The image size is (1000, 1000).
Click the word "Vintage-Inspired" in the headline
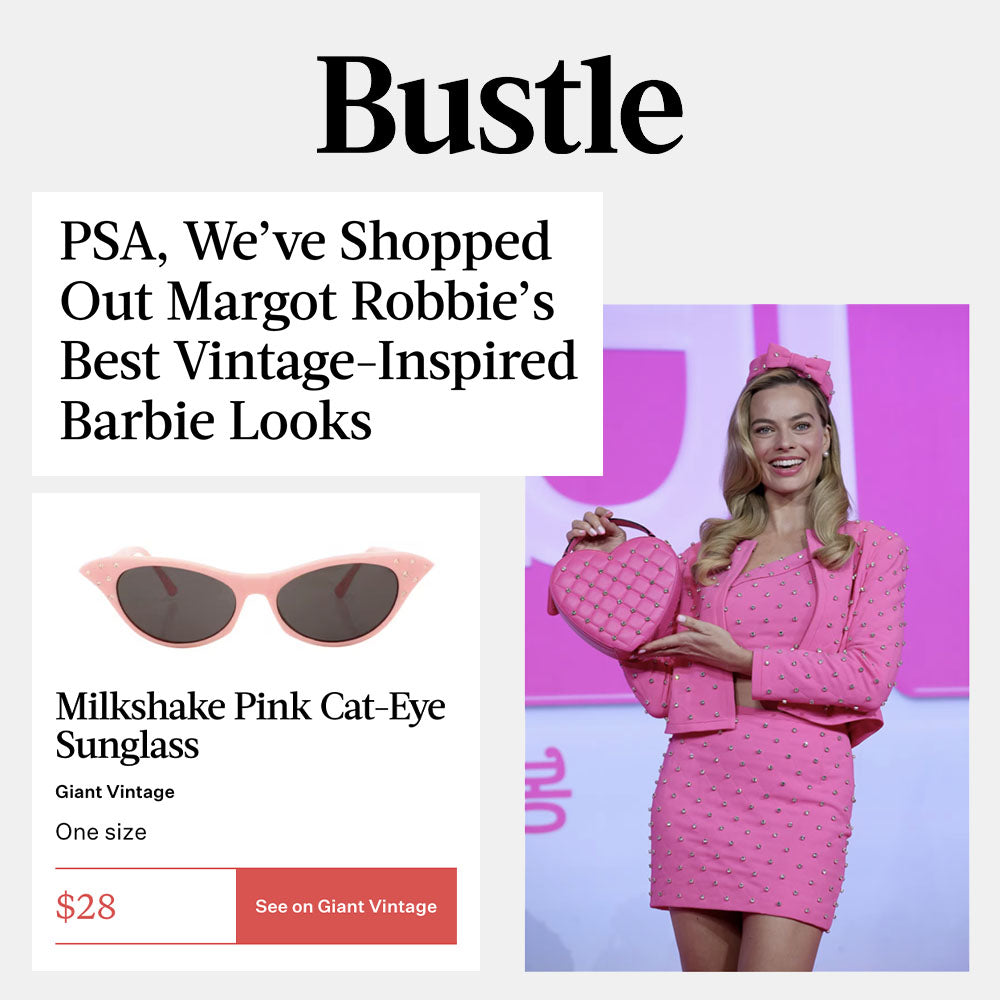[x=376, y=361]
